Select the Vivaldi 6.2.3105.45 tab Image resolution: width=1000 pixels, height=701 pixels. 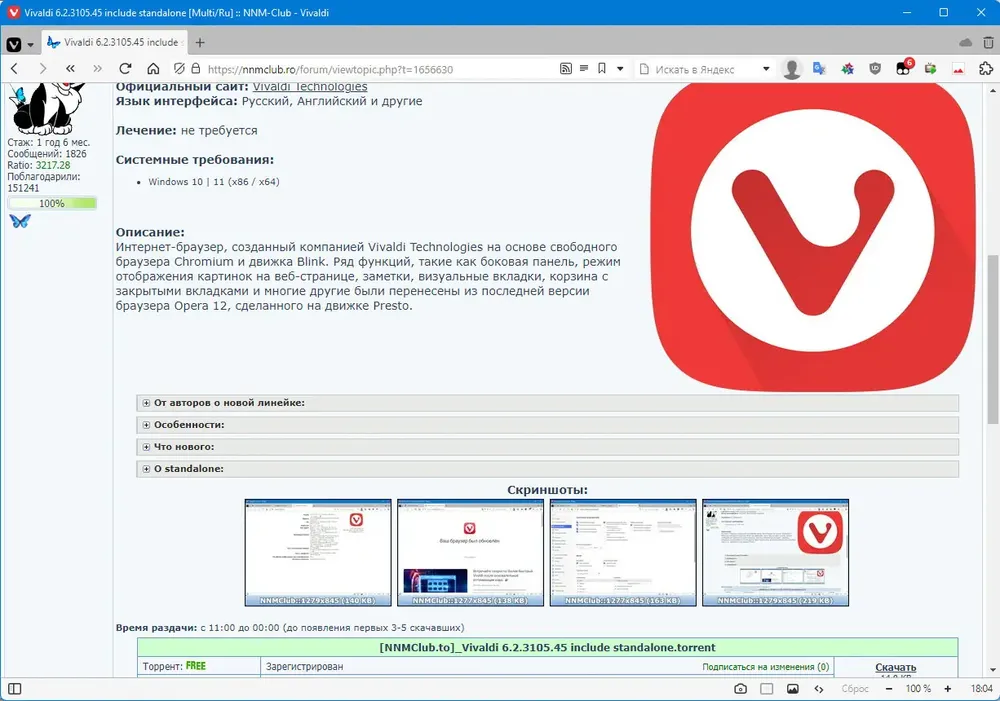(115, 42)
